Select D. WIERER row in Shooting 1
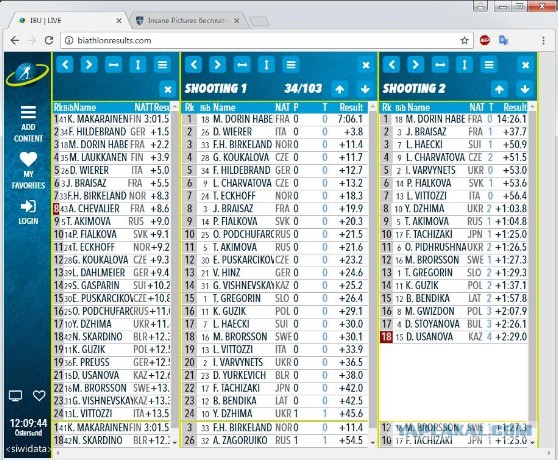The width and height of the screenshot is (558, 460). (275, 132)
